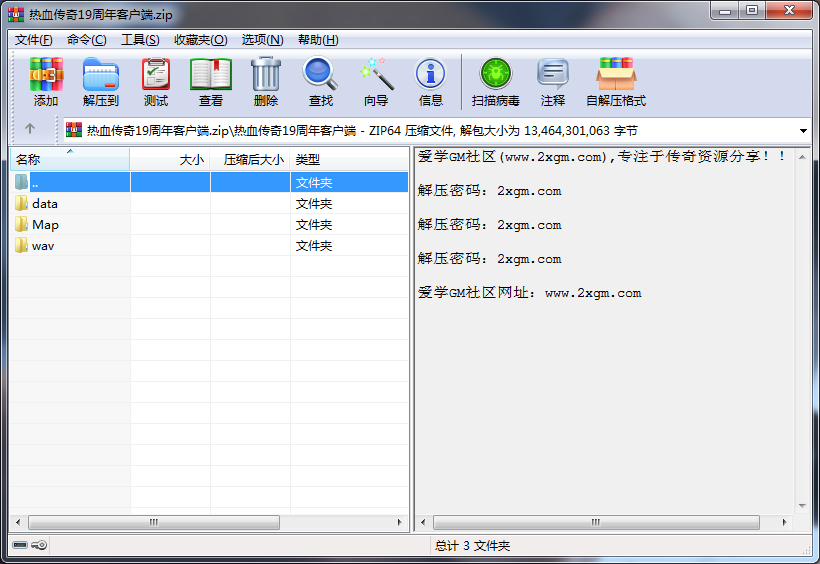Select the data folder icon
This screenshot has width=820, height=564.
(x=21, y=203)
